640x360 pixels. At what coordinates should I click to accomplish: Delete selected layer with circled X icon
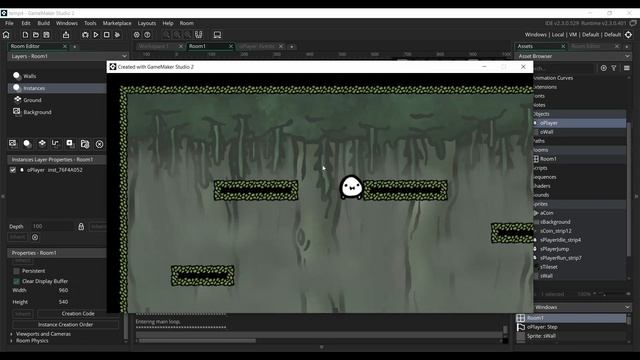(x=99, y=144)
